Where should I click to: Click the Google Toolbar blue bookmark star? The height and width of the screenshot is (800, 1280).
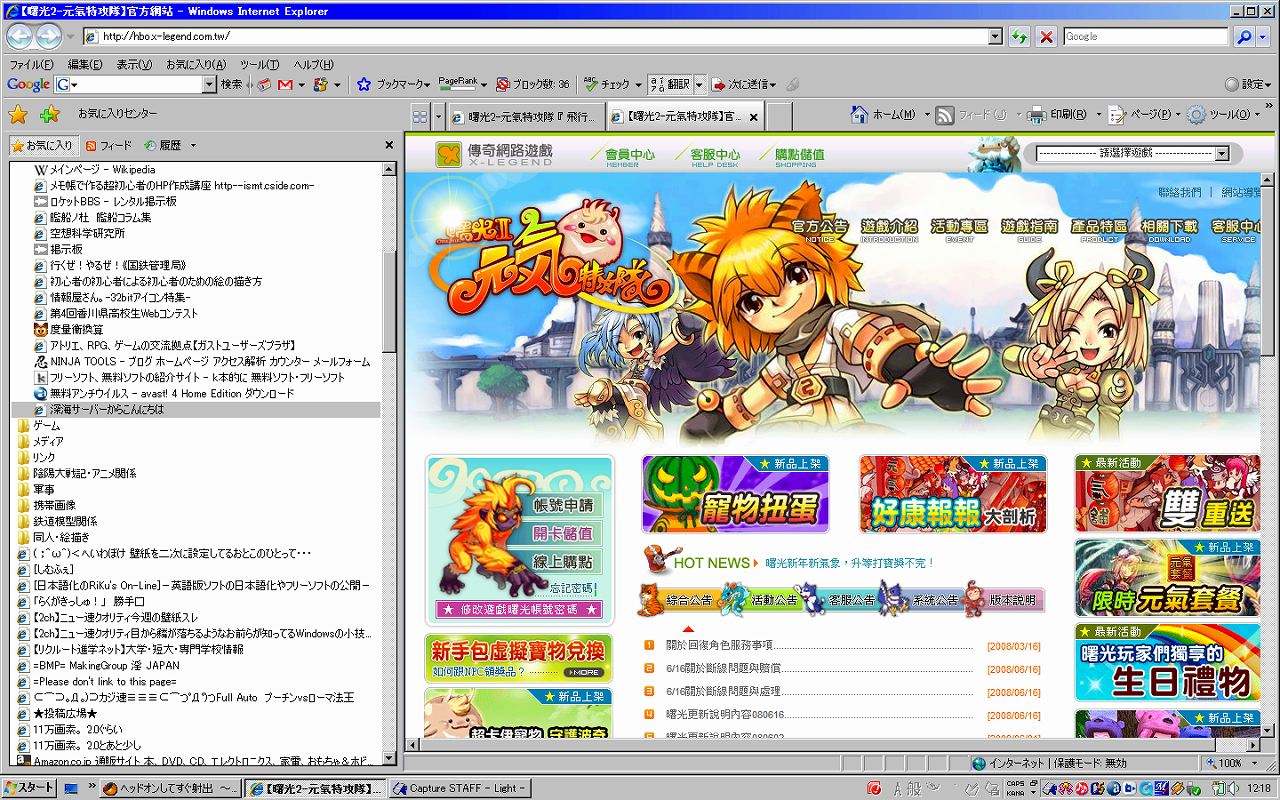[x=364, y=85]
